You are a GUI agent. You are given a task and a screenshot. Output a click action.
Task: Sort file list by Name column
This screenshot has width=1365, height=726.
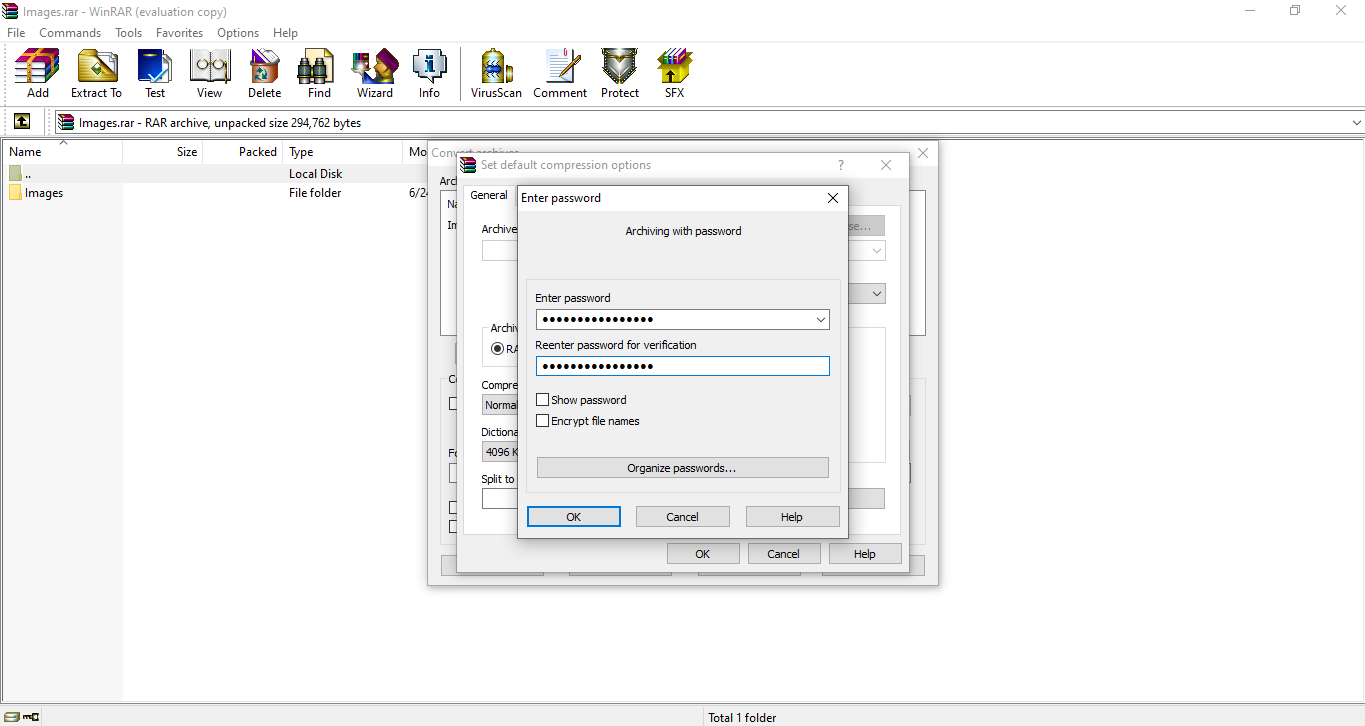(62, 152)
